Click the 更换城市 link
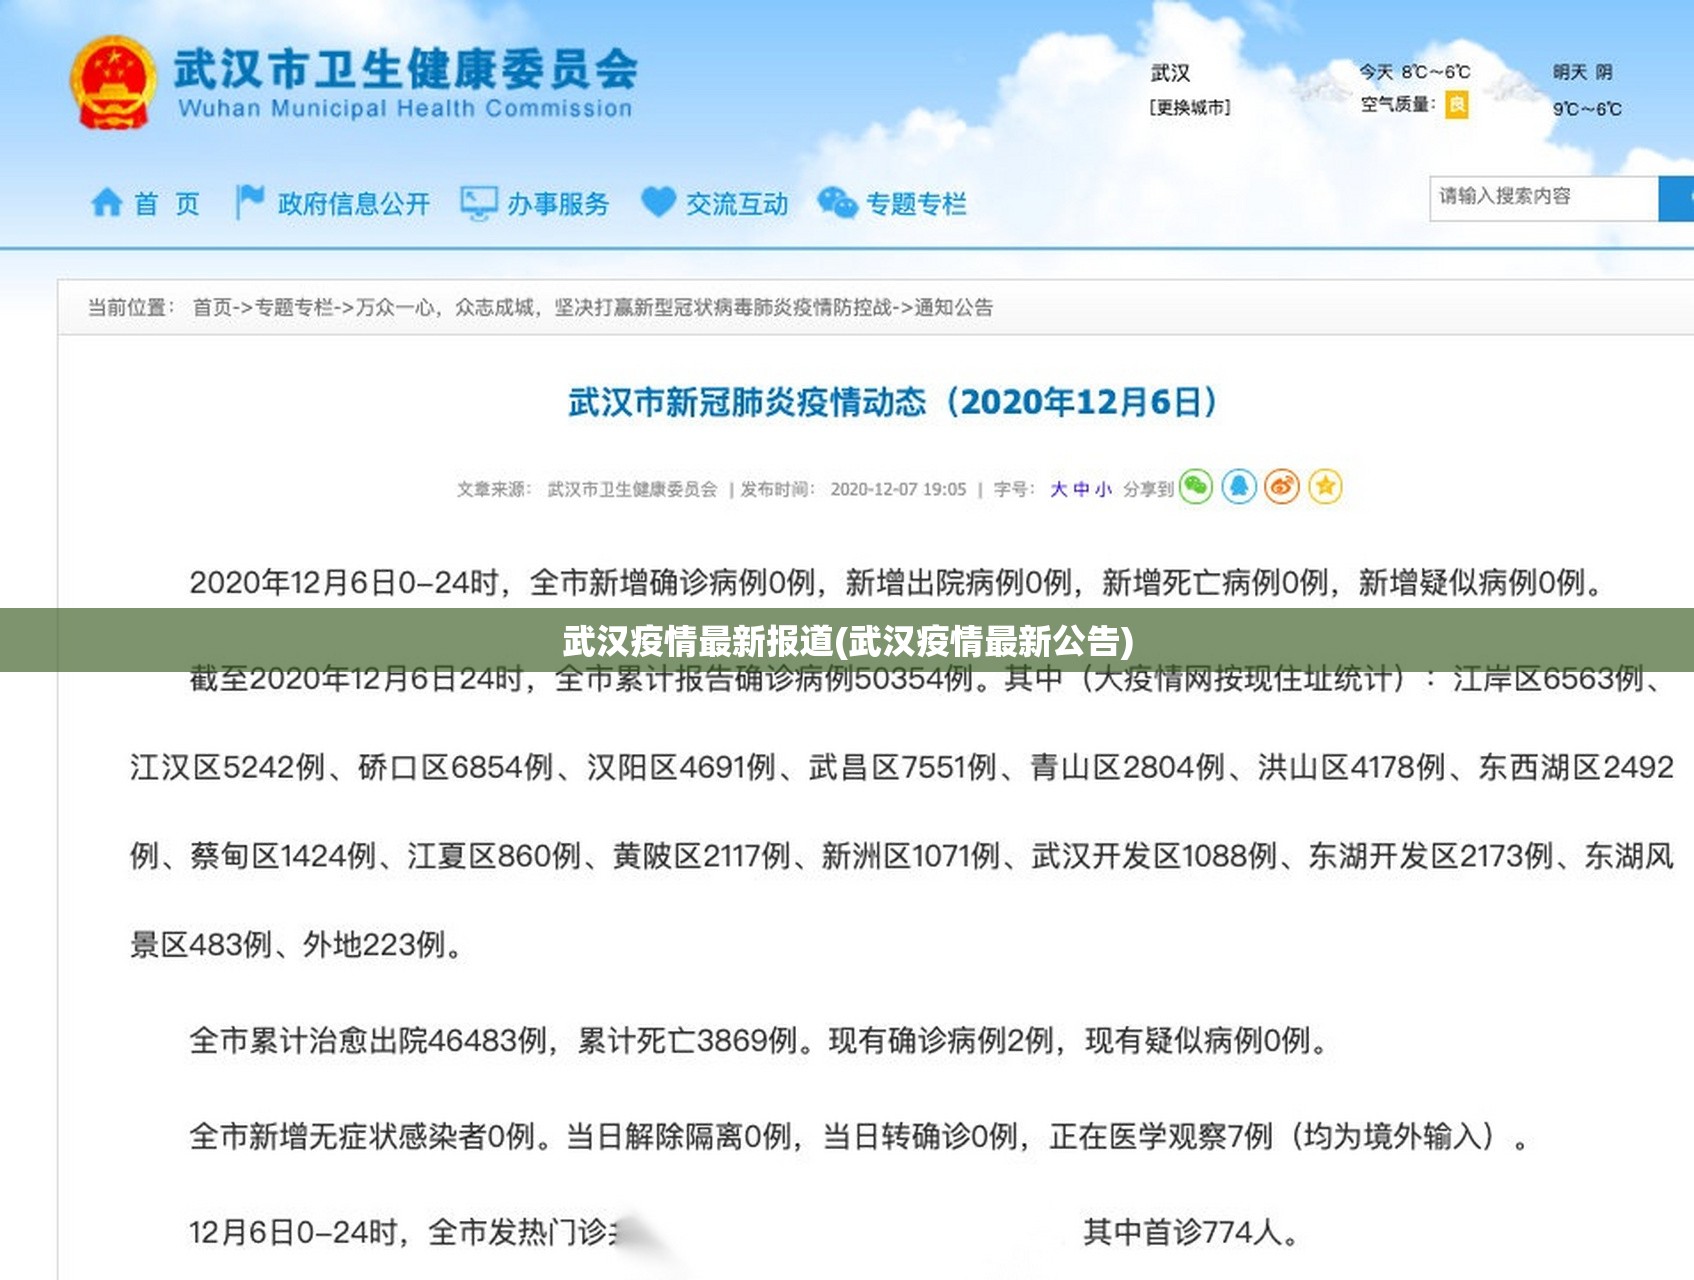 tap(1190, 107)
